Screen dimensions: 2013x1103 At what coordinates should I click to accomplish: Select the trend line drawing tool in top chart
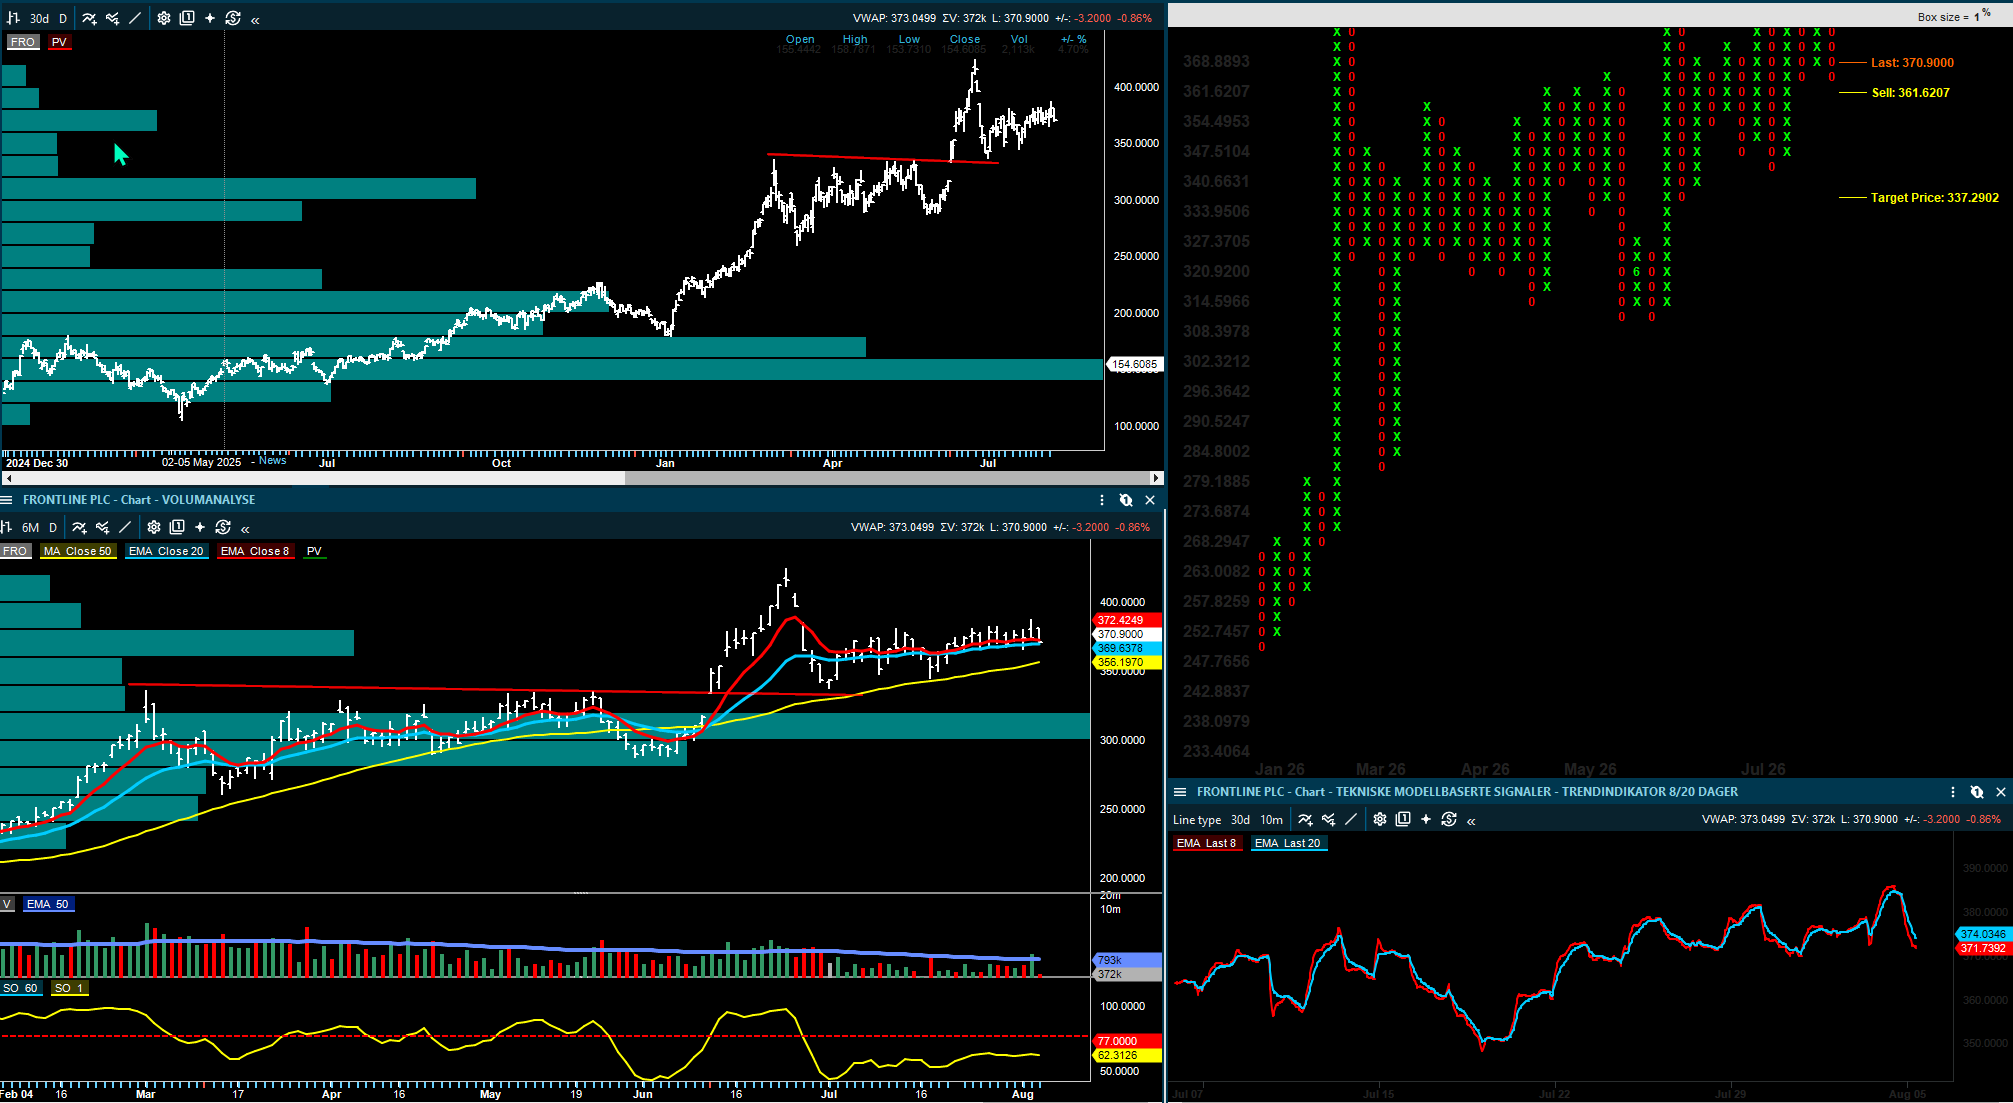point(135,18)
